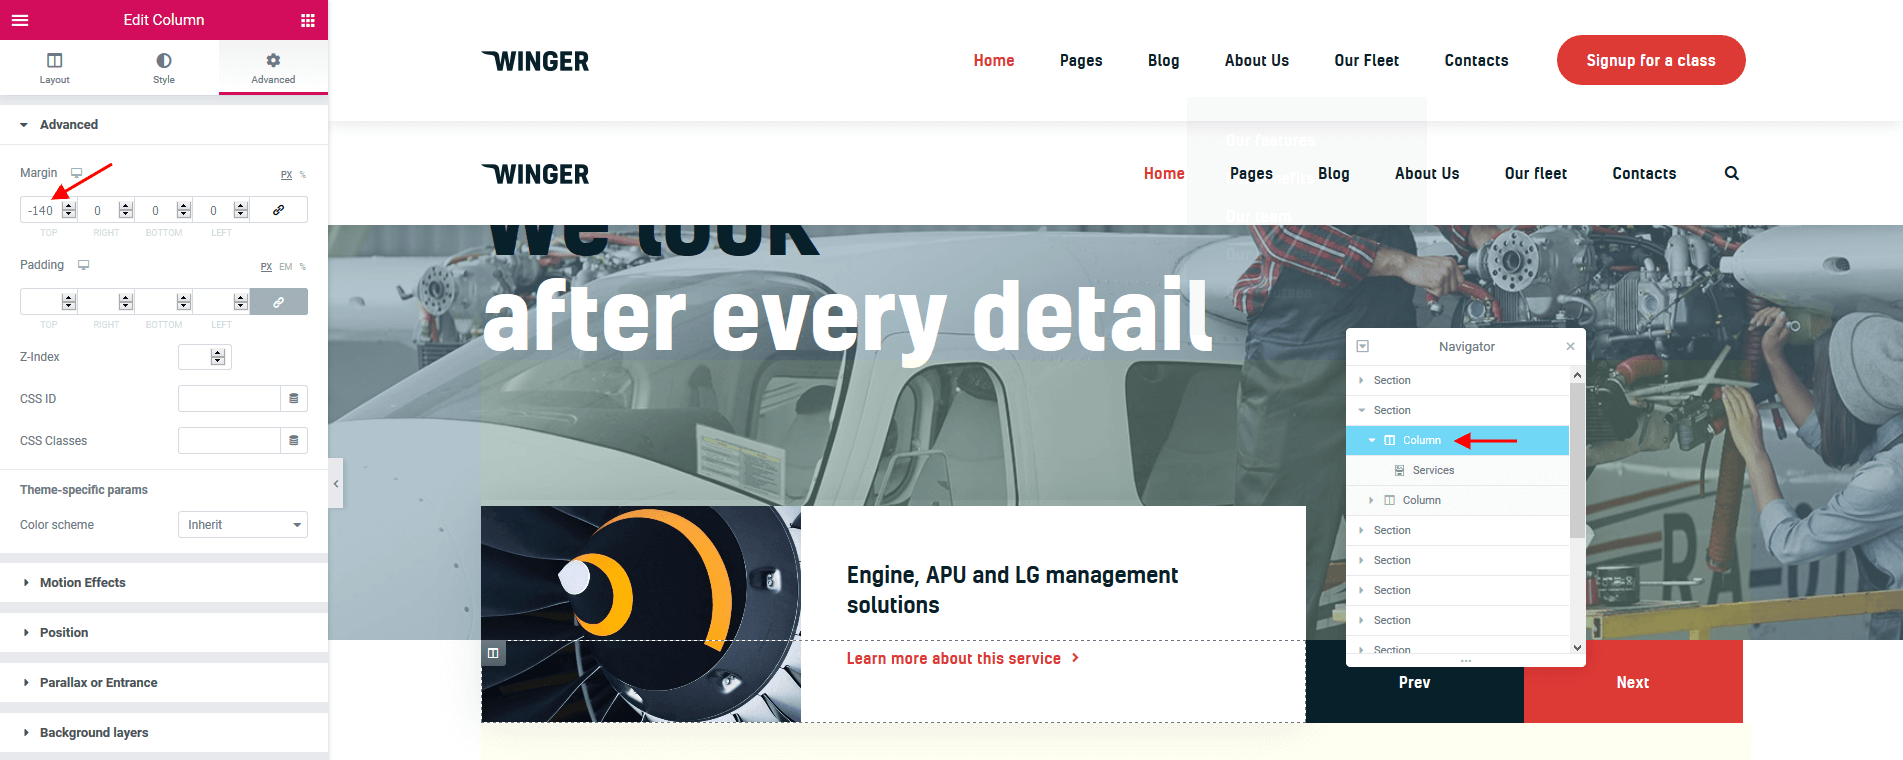Expand the Parallax or Entrance section
This screenshot has width=1903, height=760.
click(x=164, y=683)
